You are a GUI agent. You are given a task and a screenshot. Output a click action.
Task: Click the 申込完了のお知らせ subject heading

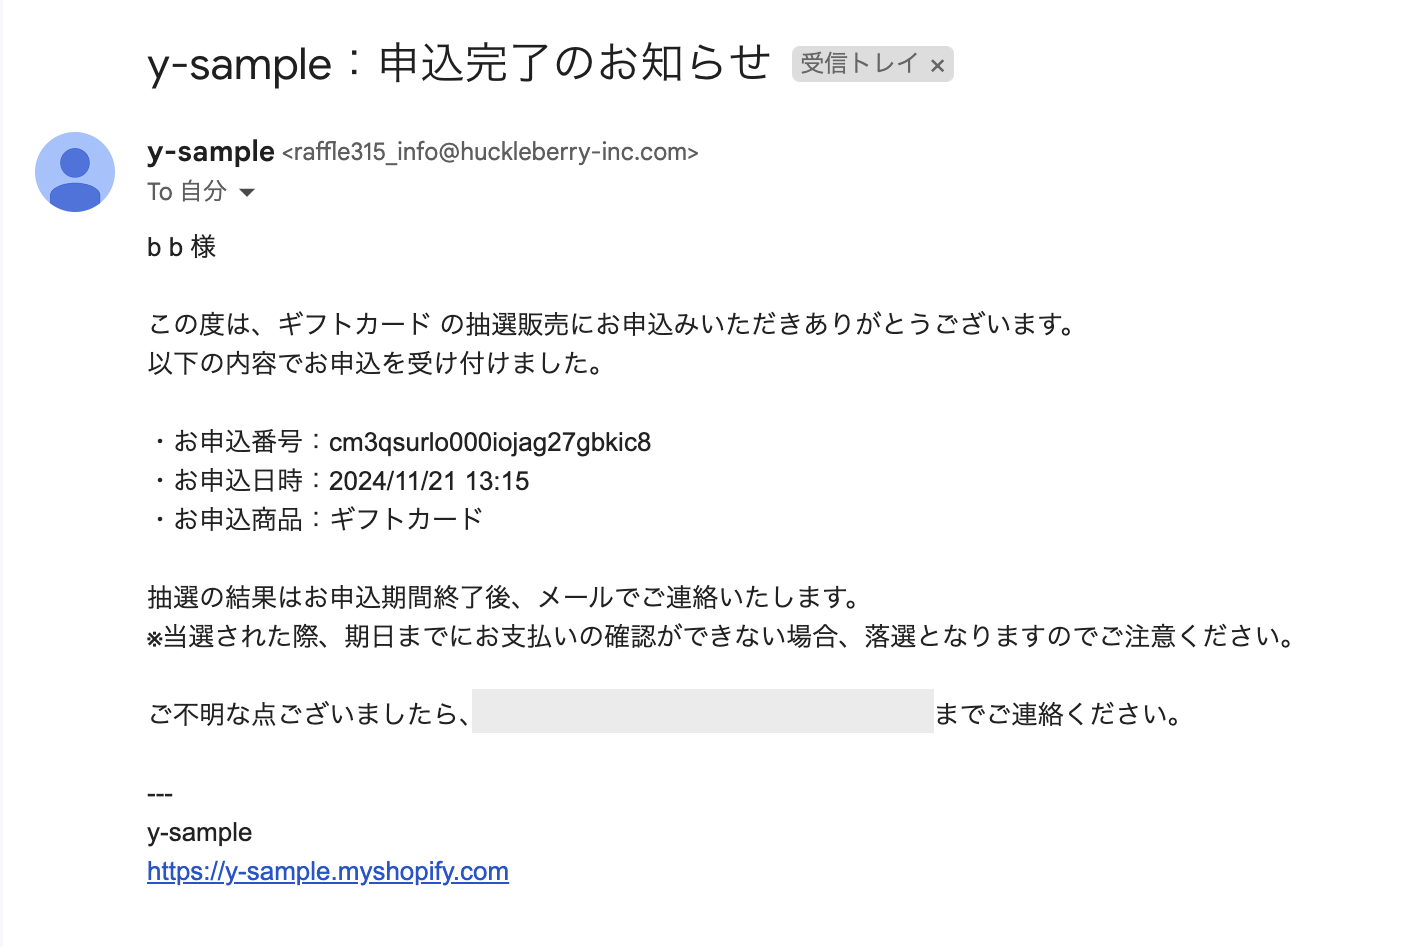point(459,64)
